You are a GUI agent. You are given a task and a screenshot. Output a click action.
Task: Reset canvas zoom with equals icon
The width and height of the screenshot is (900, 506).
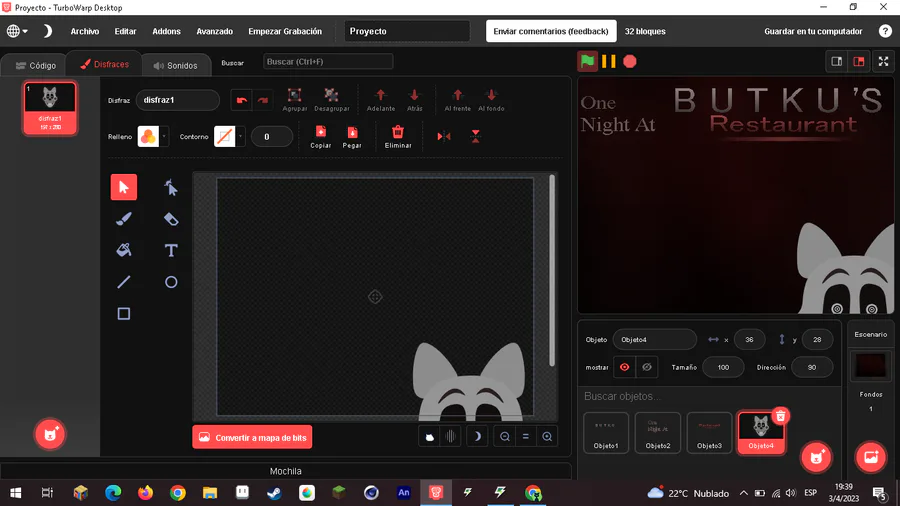[x=526, y=437]
